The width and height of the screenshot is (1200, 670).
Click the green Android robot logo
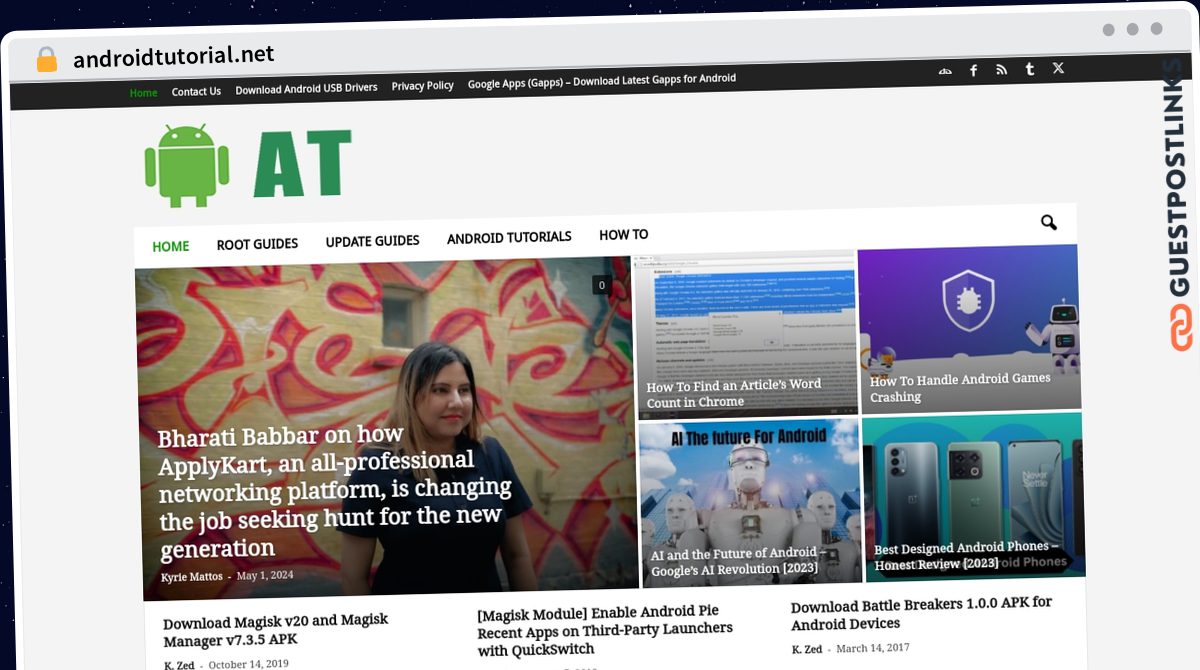tap(187, 166)
